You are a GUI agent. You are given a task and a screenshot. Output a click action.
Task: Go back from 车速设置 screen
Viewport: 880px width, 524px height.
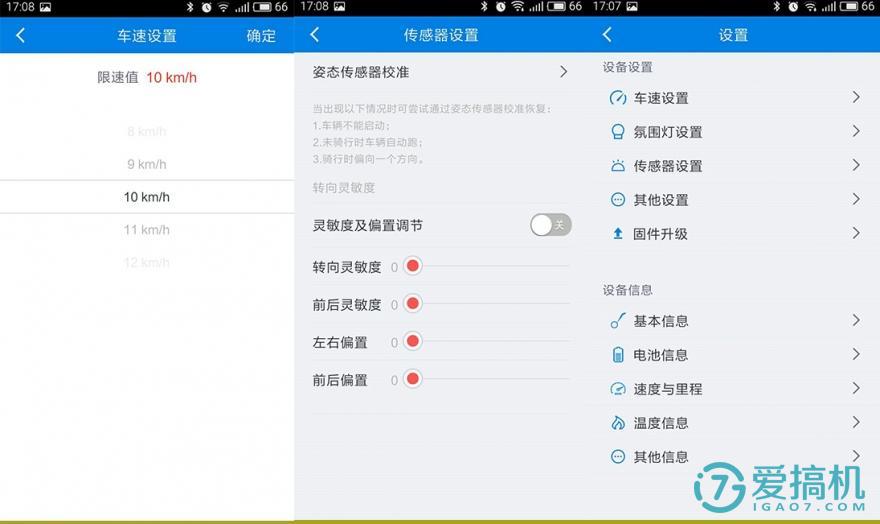(x=21, y=36)
